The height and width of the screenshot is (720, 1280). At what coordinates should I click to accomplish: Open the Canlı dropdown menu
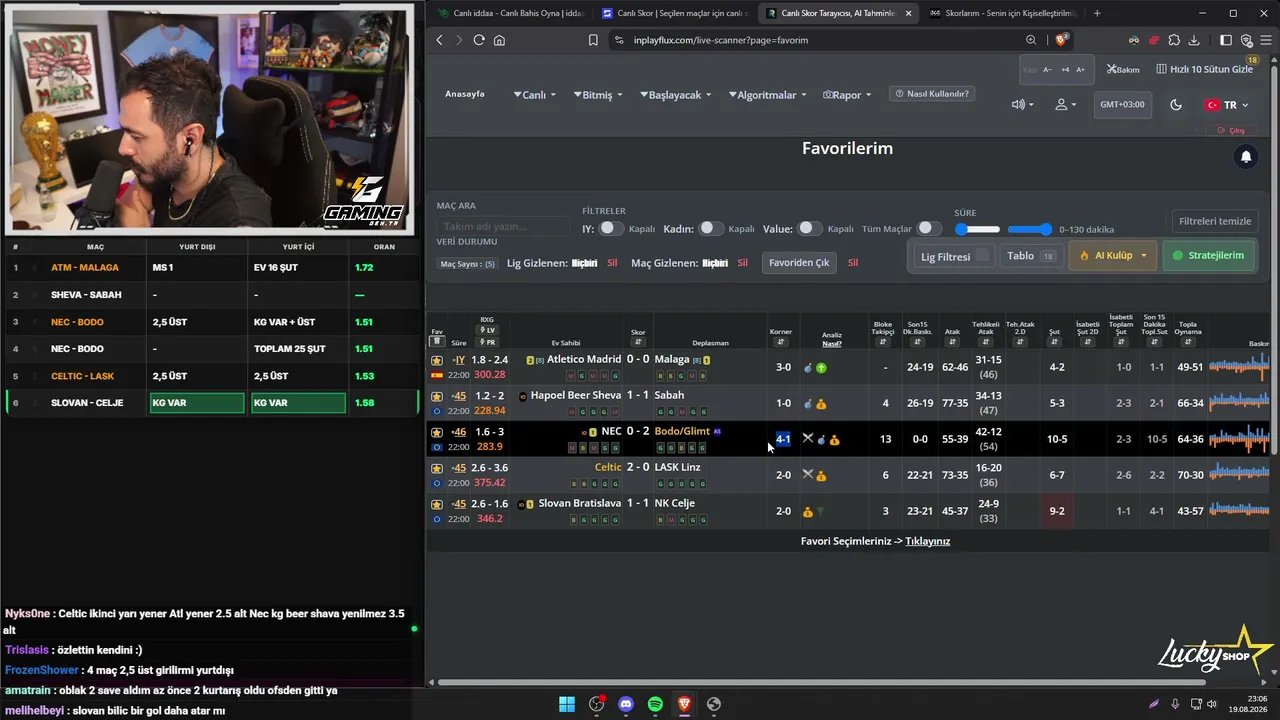[535, 95]
